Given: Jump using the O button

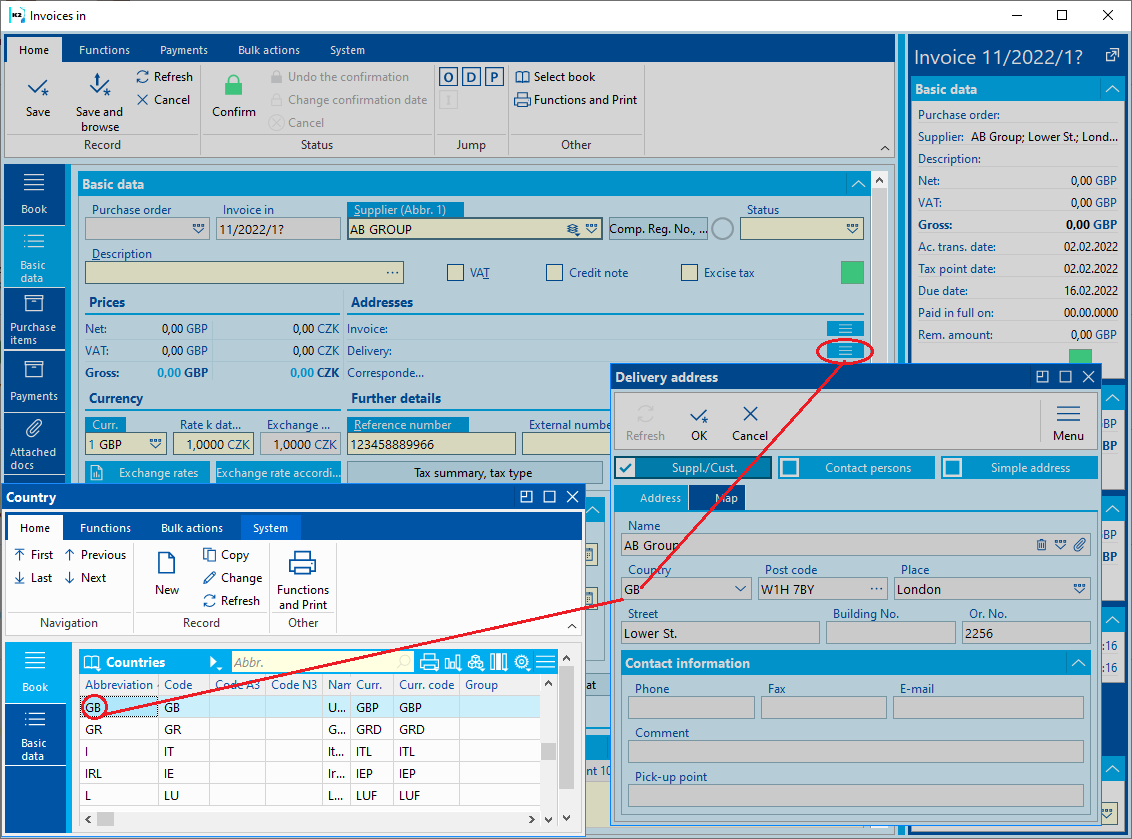Looking at the screenshot, I should click(448, 77).
